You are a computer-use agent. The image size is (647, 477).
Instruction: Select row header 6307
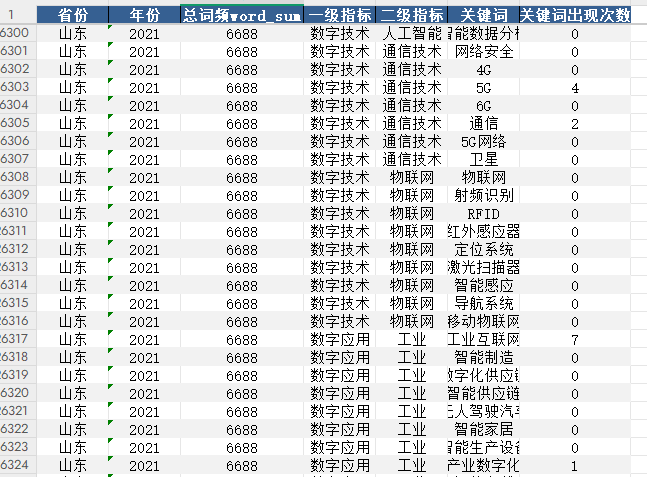18,159
